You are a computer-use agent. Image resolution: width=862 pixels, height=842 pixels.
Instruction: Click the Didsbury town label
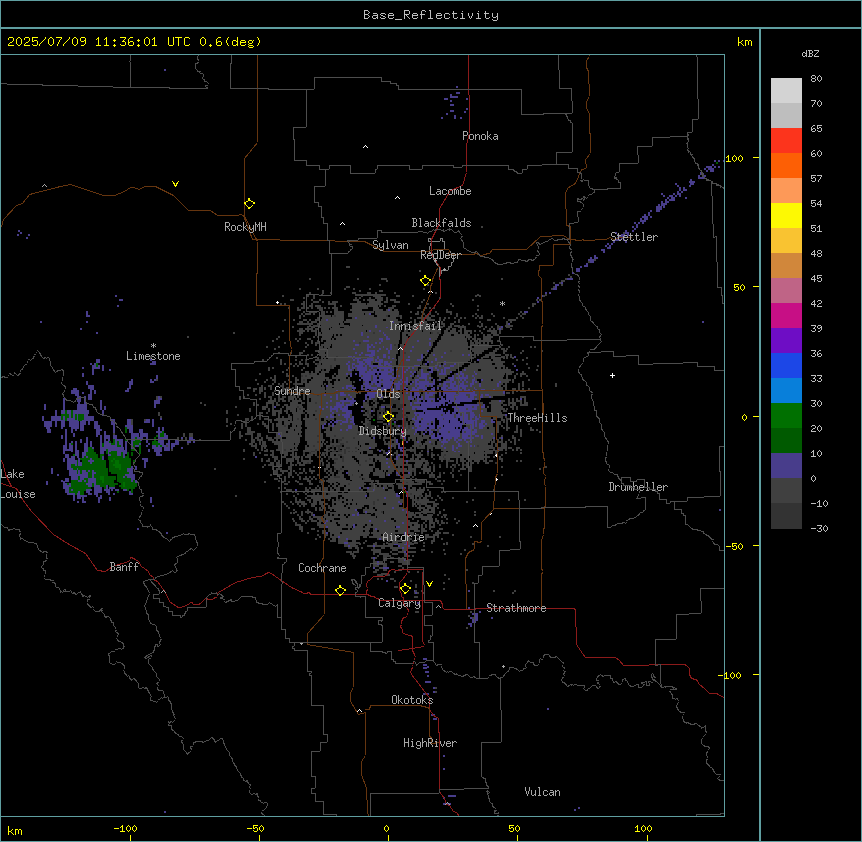[382, 431]
